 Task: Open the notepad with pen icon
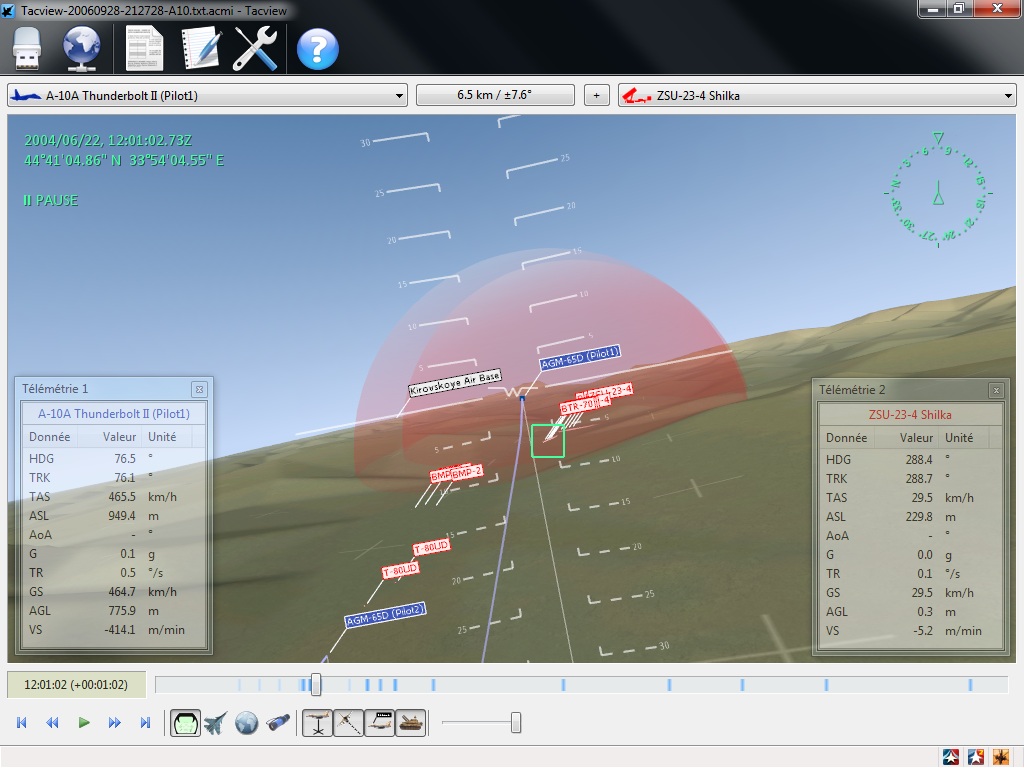200,48
